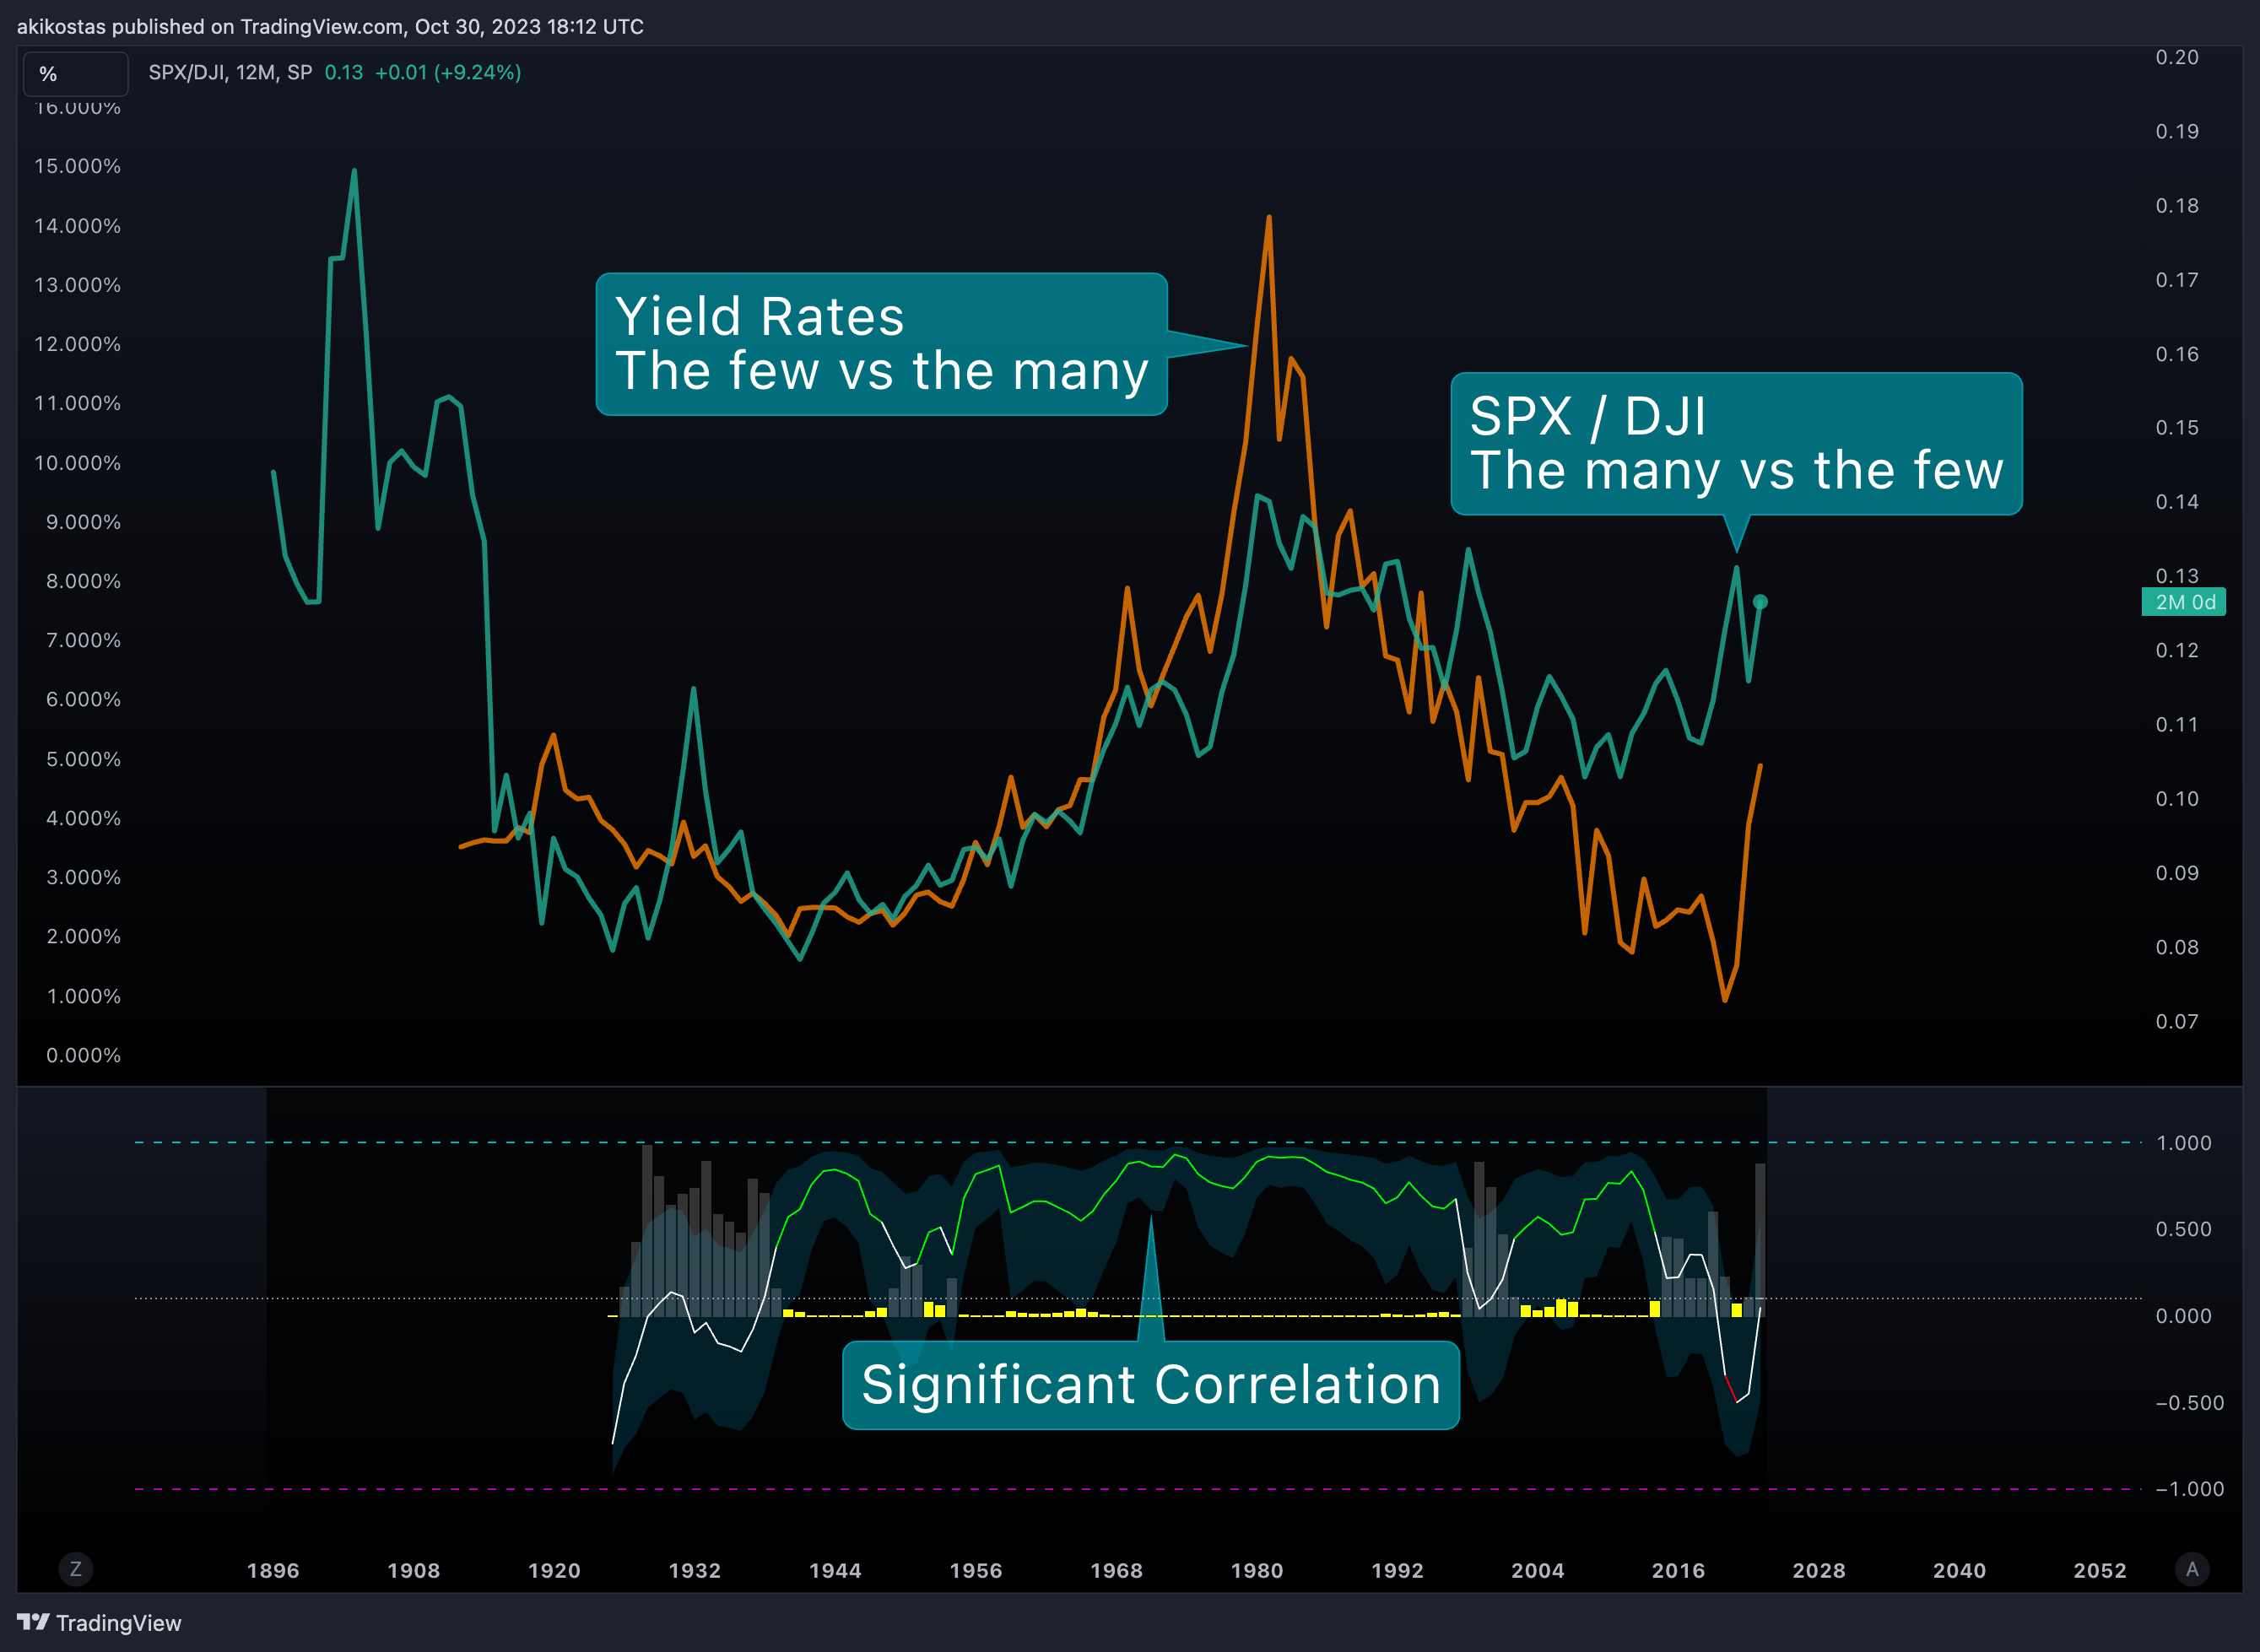Click the 0.000 correlation axis label
Viewport: 2260px width, 1652px height.
(2184, 1316)
